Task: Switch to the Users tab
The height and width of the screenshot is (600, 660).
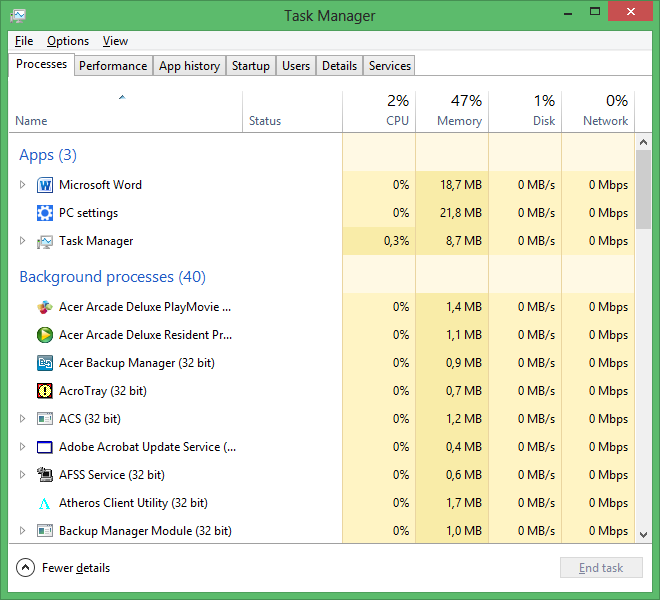Action: (296, 66)
